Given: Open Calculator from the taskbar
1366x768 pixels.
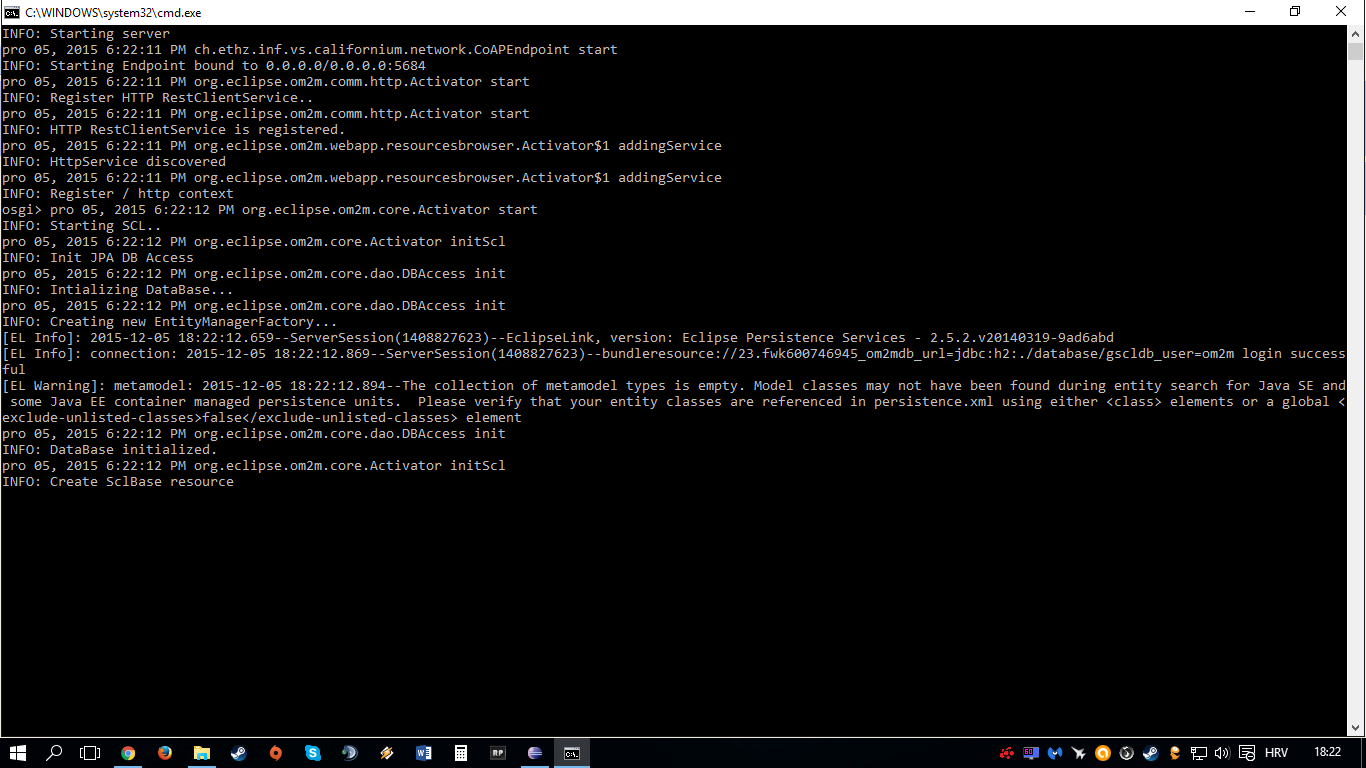Looking at the screenshot, I should (460, 753).
